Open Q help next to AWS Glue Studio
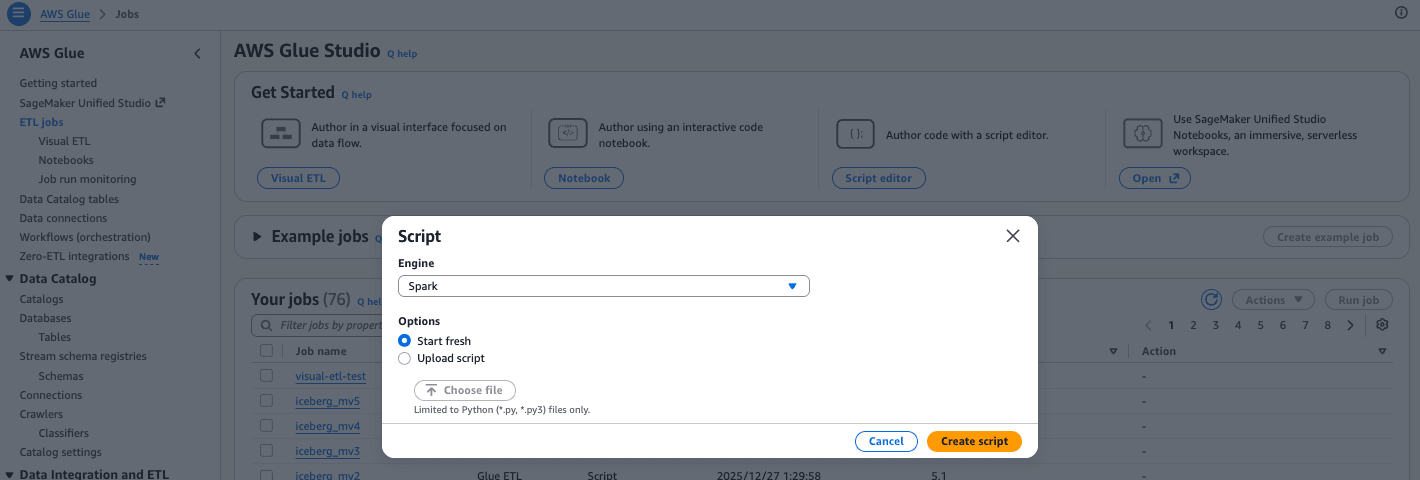 402,53
